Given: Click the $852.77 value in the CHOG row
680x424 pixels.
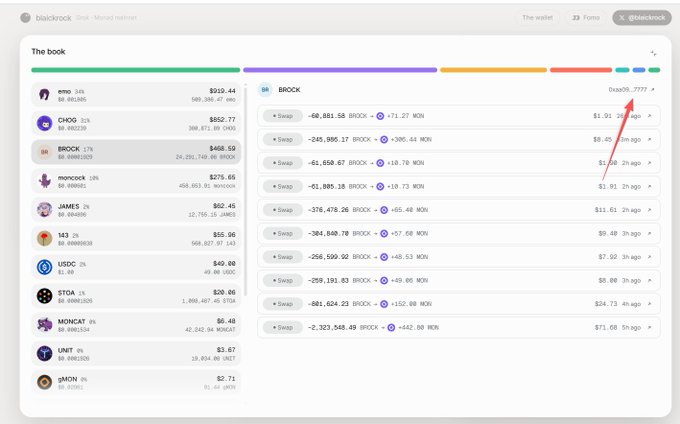Looking at the screenshot, I should [x=222, y=120].
